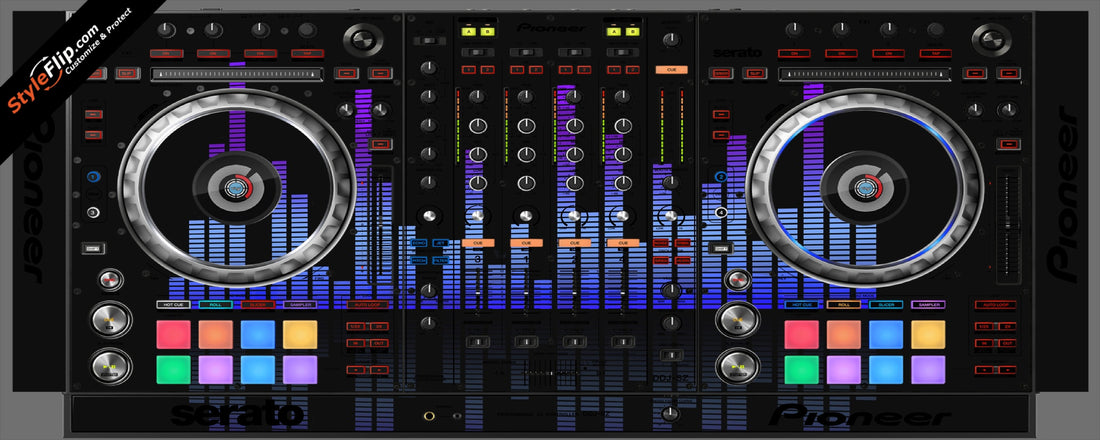The image size is (1100, 440).
Task: Touch the right jog wheel platter
Action: (864, 187)
